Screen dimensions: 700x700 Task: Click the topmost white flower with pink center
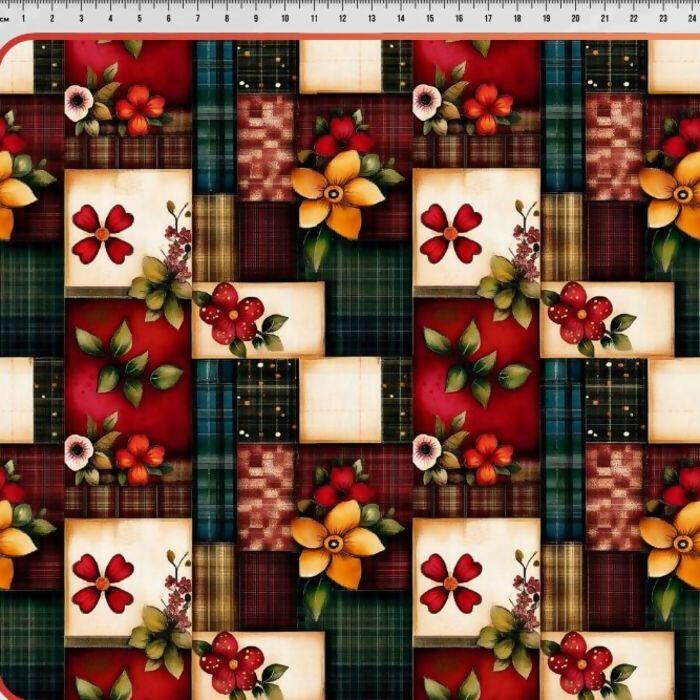click(x=79, y=101)
